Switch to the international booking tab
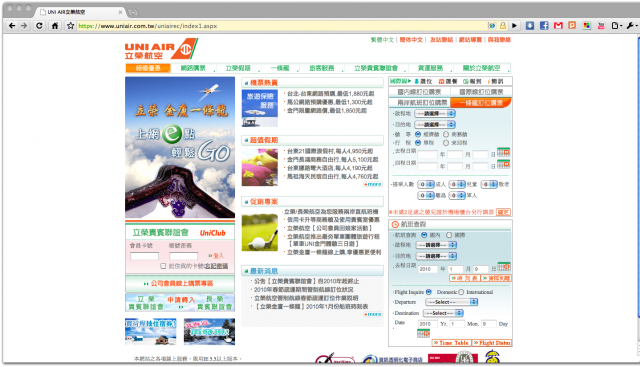640x367 pixels. click(x=481, y=92)
